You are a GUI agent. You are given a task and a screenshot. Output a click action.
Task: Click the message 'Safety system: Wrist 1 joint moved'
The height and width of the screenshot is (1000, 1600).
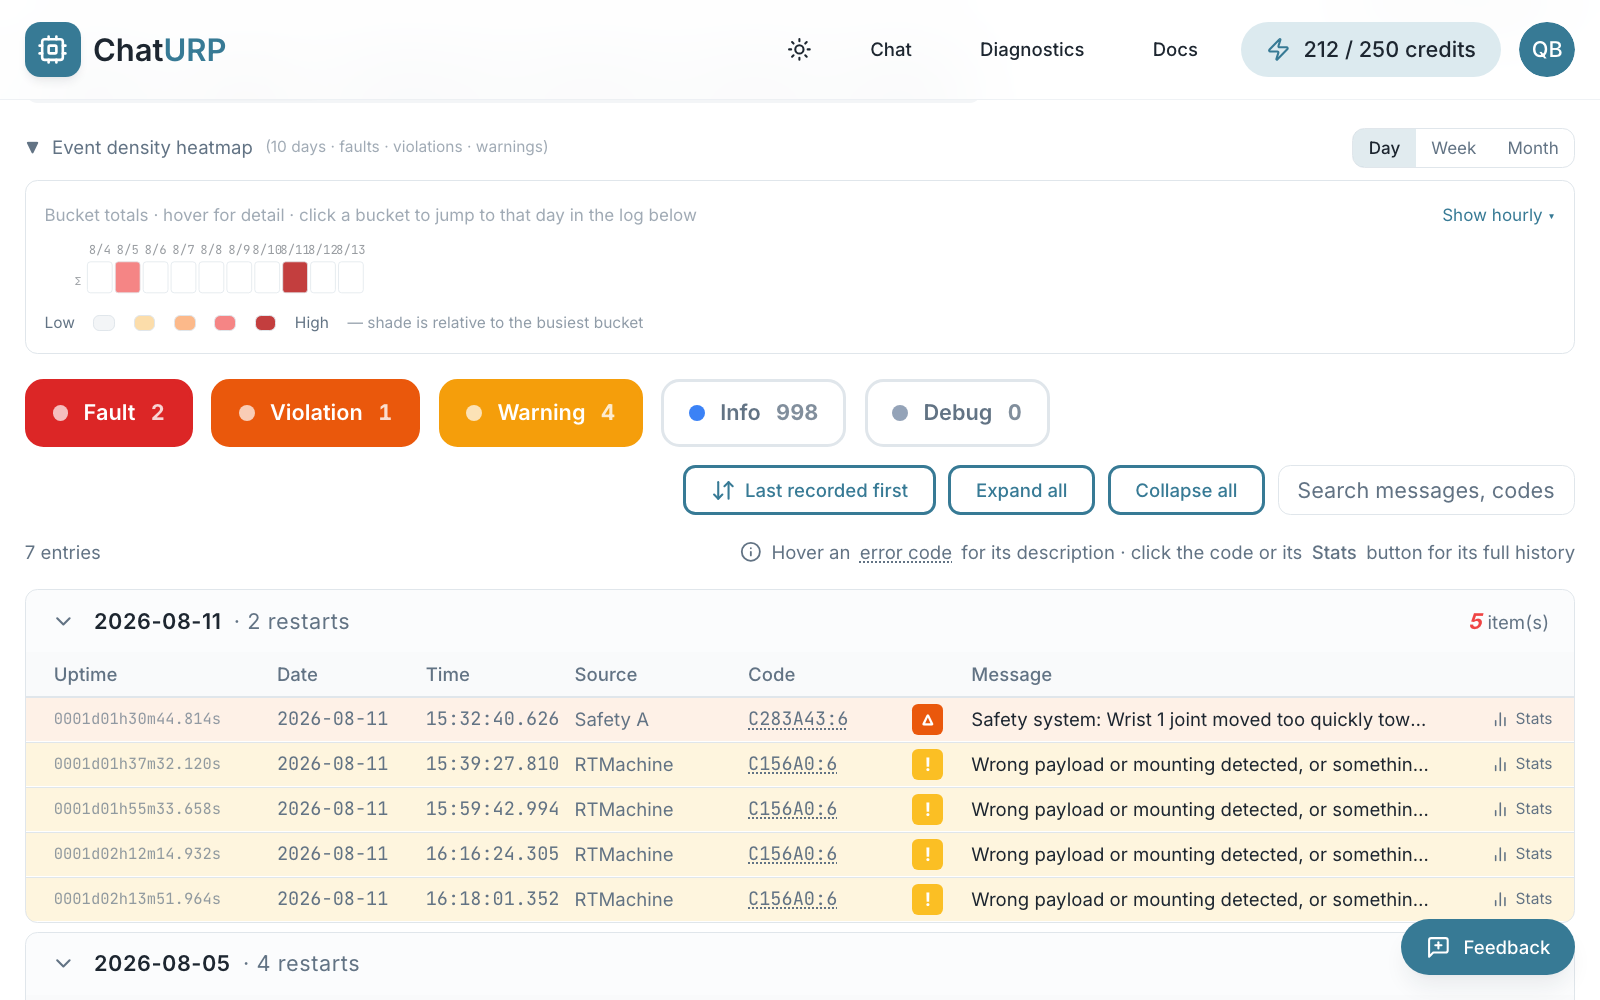1198,719
